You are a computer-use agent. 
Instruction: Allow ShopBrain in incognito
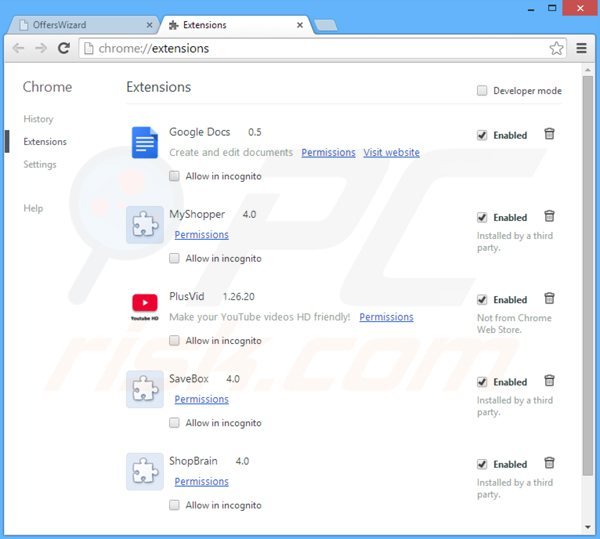click(x=174, y=505)
